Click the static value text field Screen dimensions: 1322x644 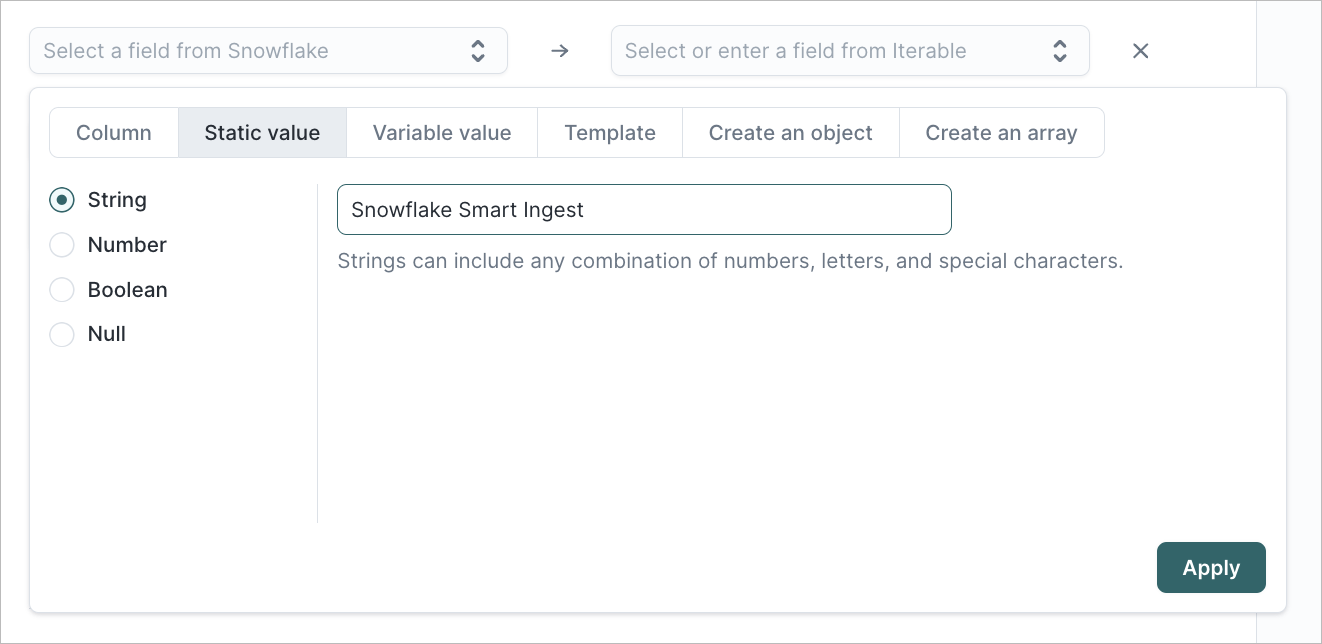coord(644,210)
